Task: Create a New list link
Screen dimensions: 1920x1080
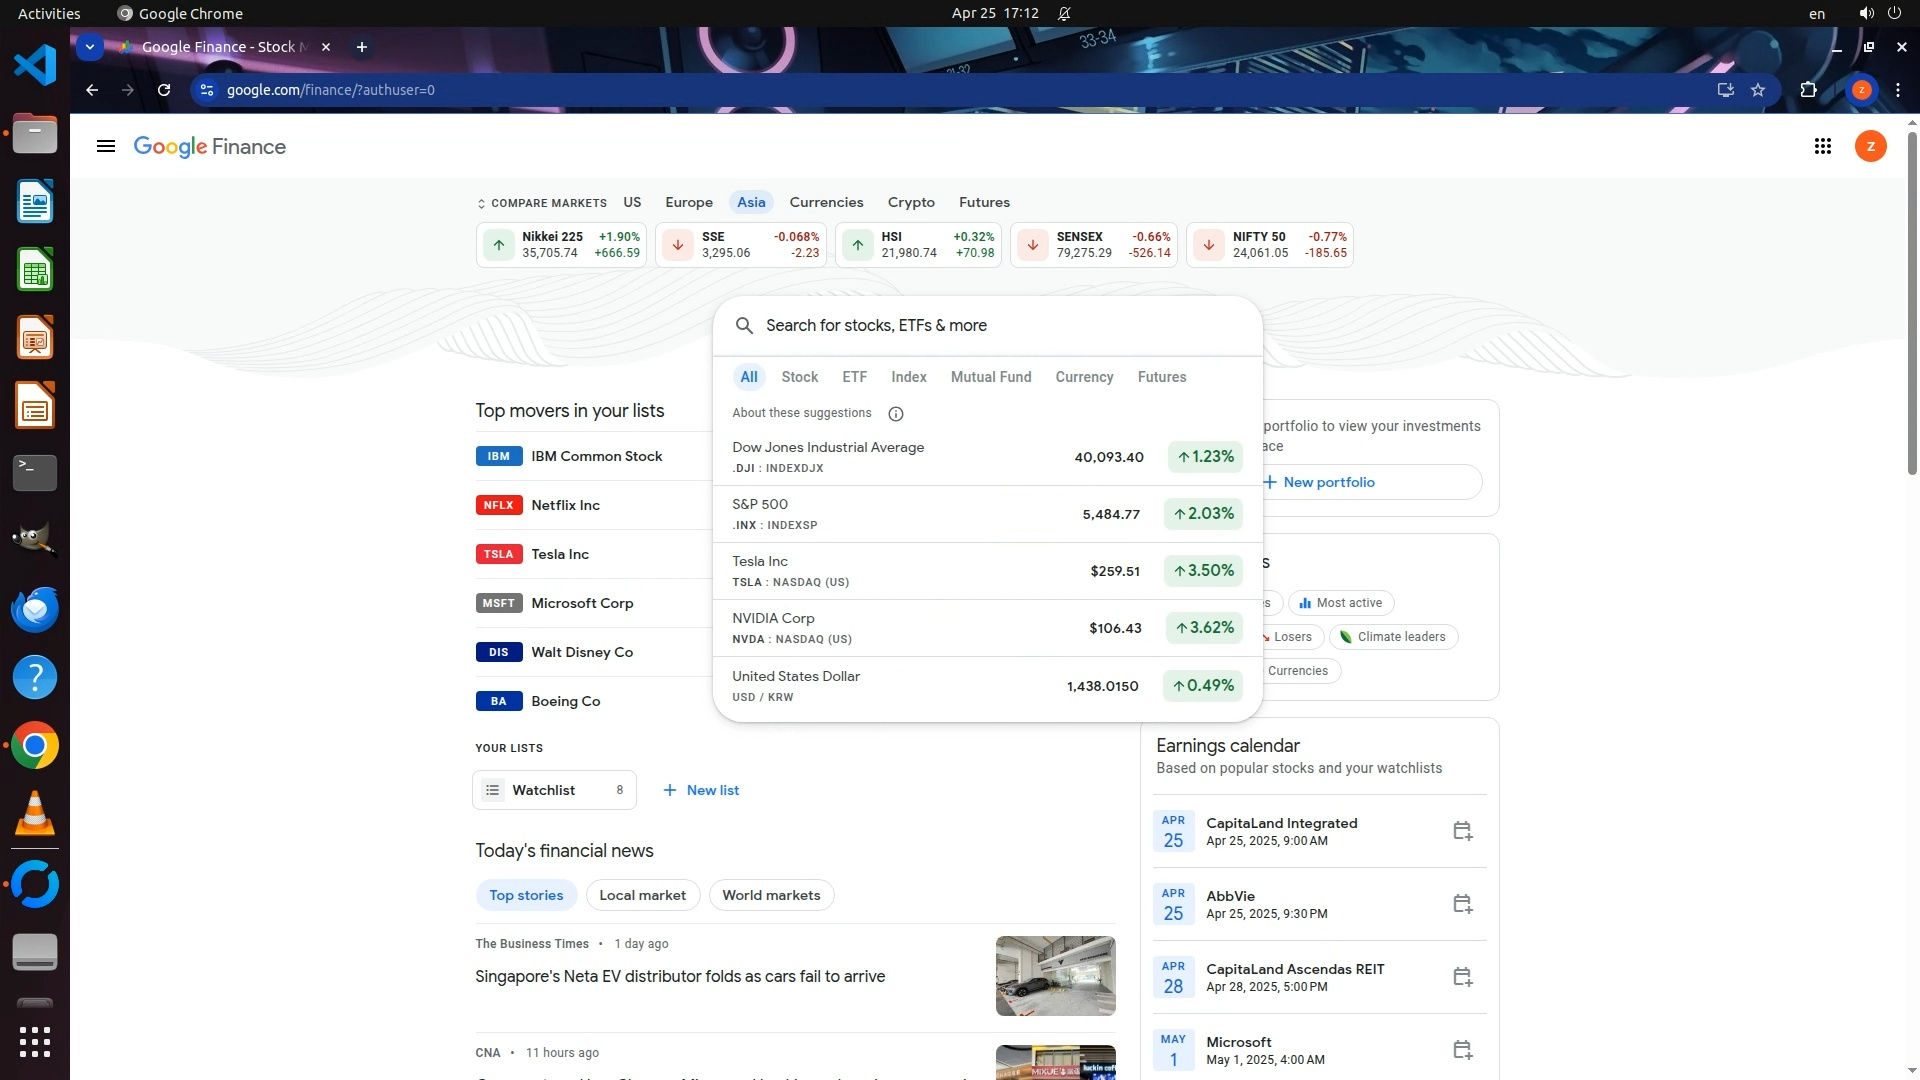Action: coord(701,790)
